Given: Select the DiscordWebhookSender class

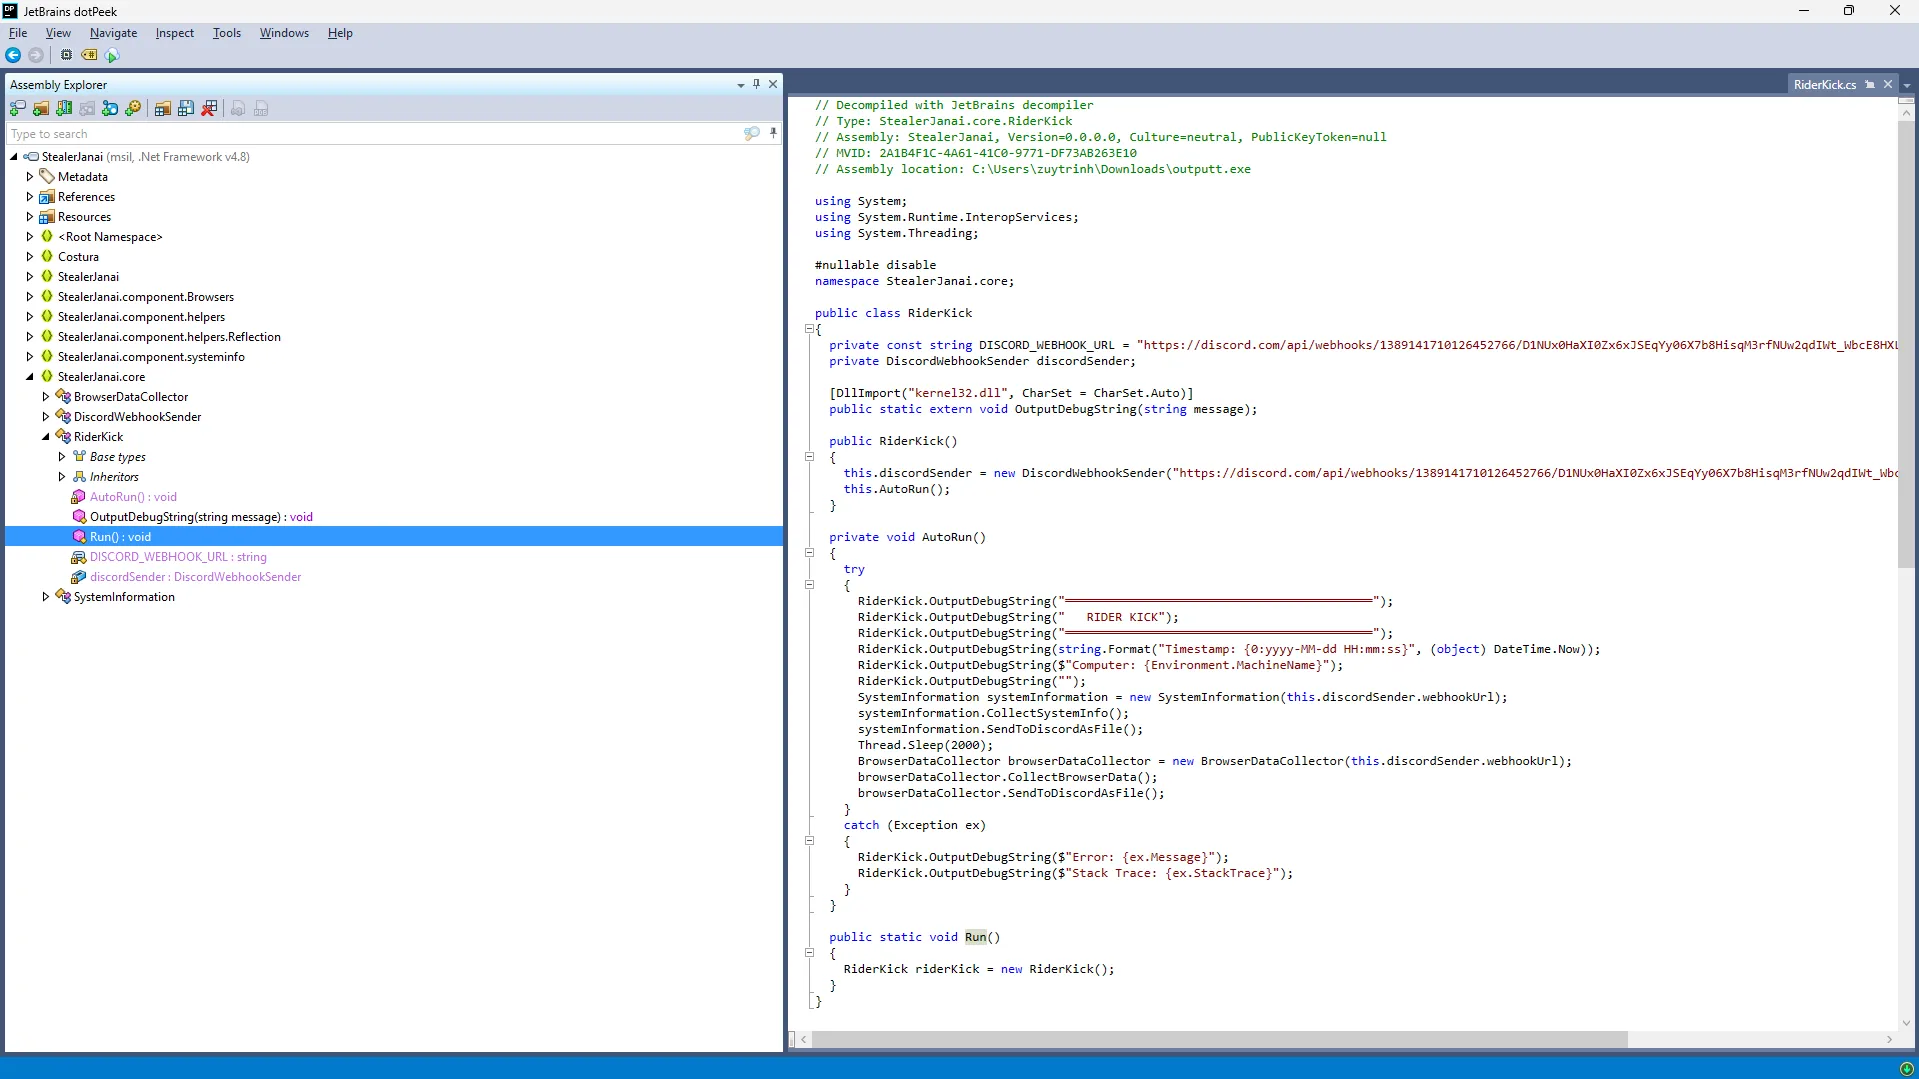Looking at the screenshot, I should [137, 417].
